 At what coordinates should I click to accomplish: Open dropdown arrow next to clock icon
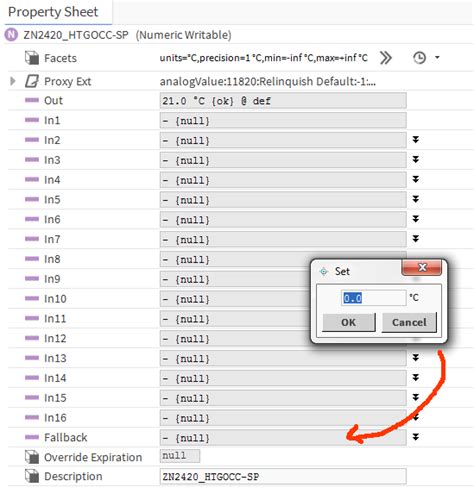(x=437, y=58)
